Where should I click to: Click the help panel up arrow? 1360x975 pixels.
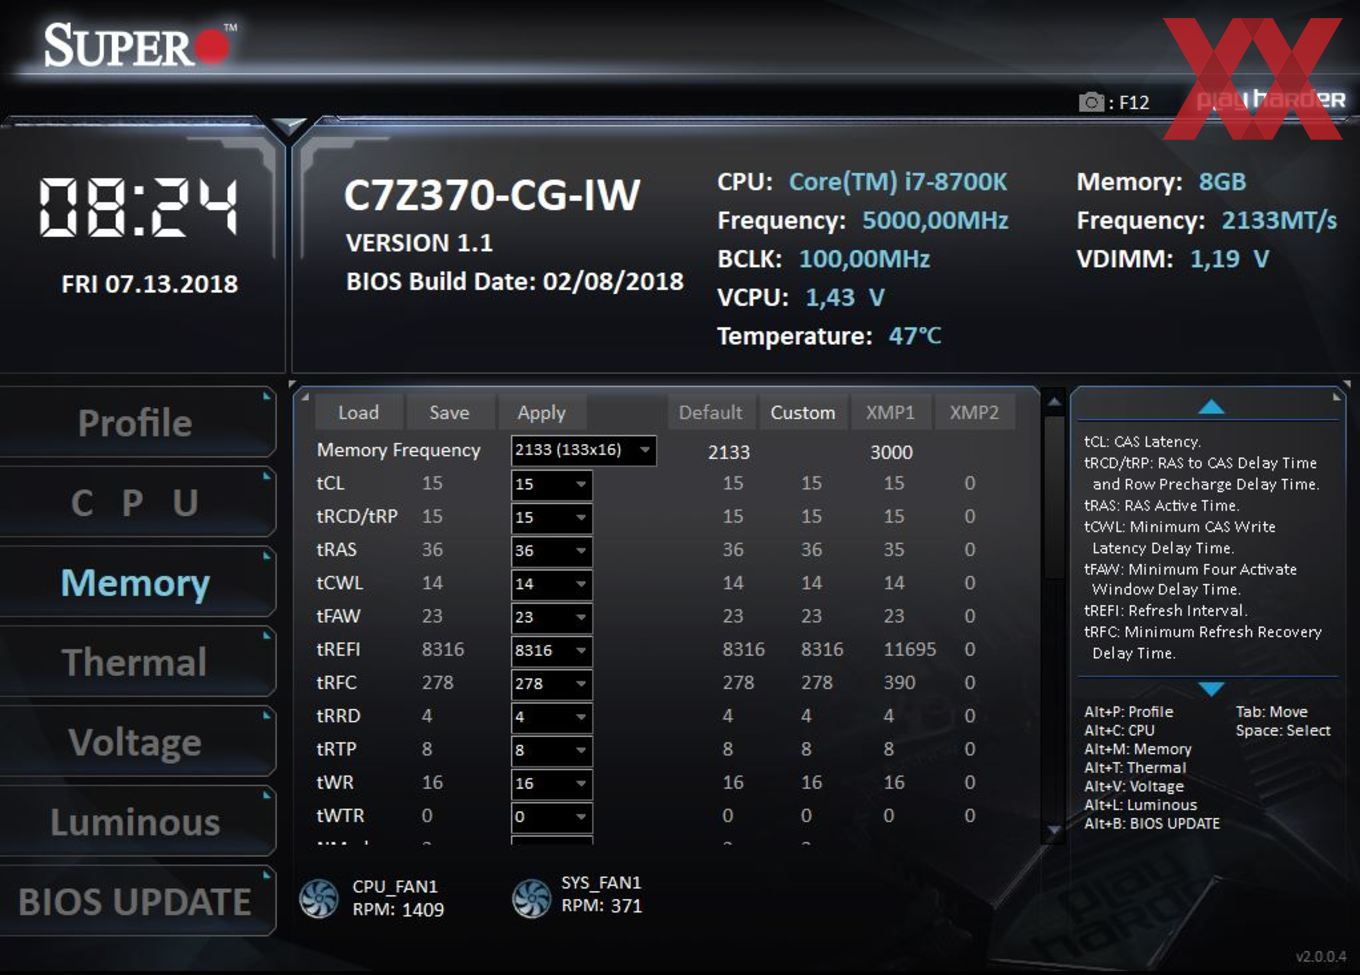pos(1211,406)
